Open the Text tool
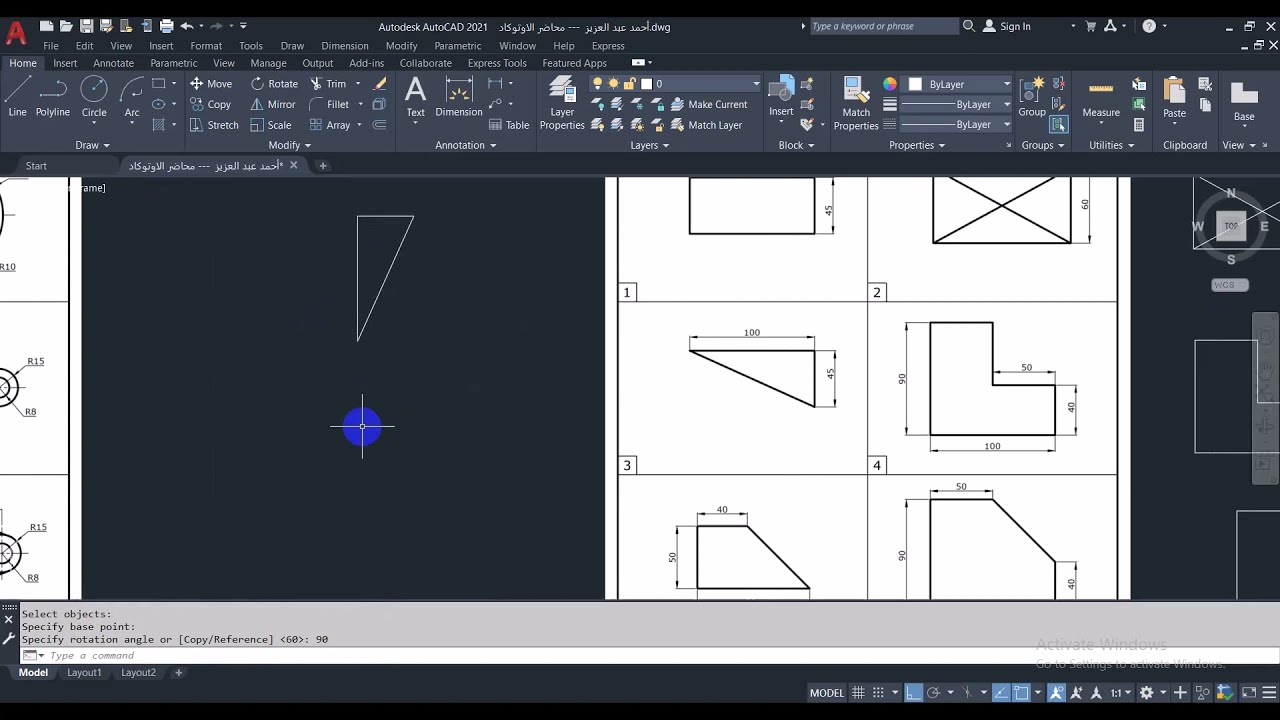Image resolution: width=1280 pixels, height=720 pixels. (x=415, y=97)
